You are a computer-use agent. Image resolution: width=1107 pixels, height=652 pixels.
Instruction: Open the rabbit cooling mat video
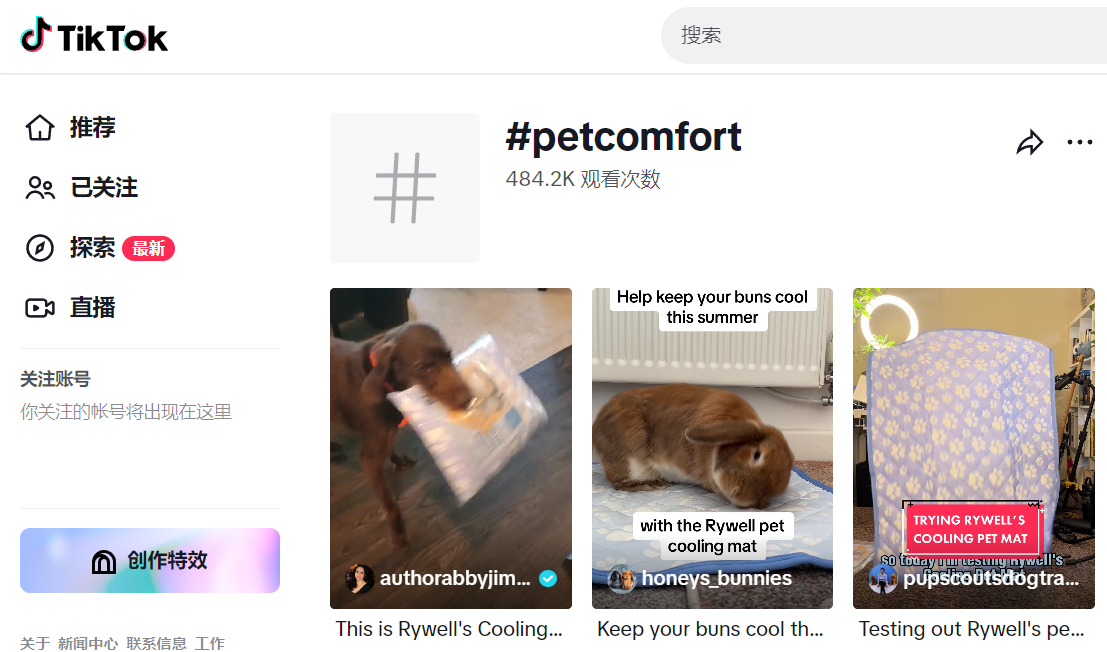tap(712, 430)
